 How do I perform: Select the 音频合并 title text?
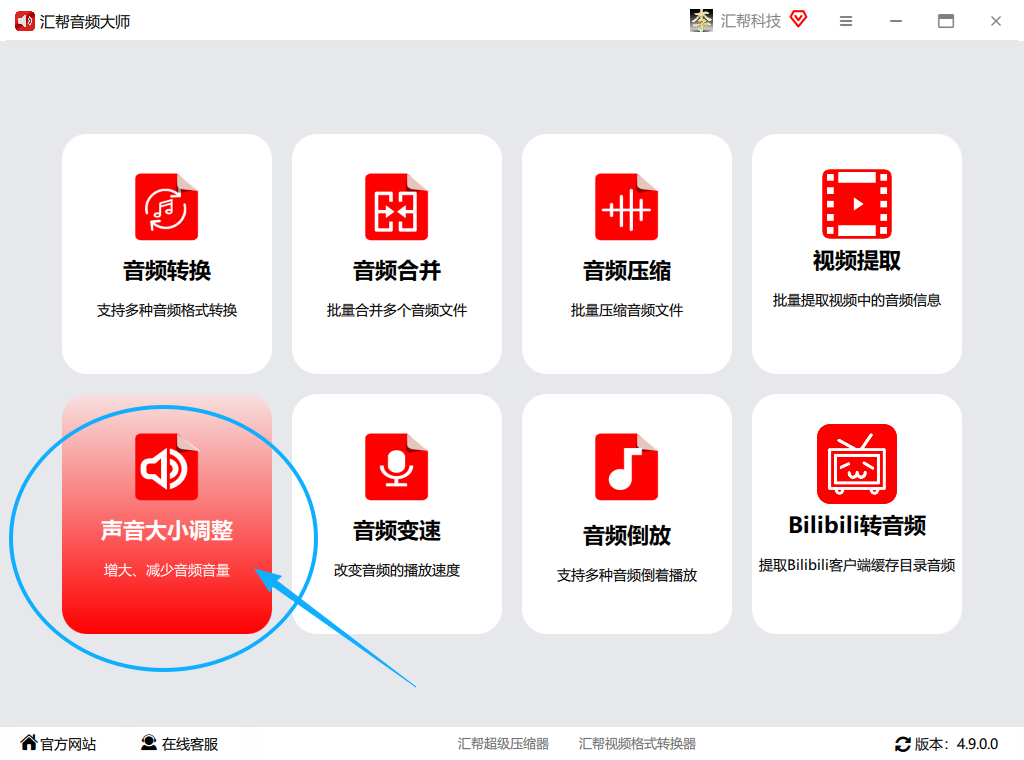click(x=396, y=270)
